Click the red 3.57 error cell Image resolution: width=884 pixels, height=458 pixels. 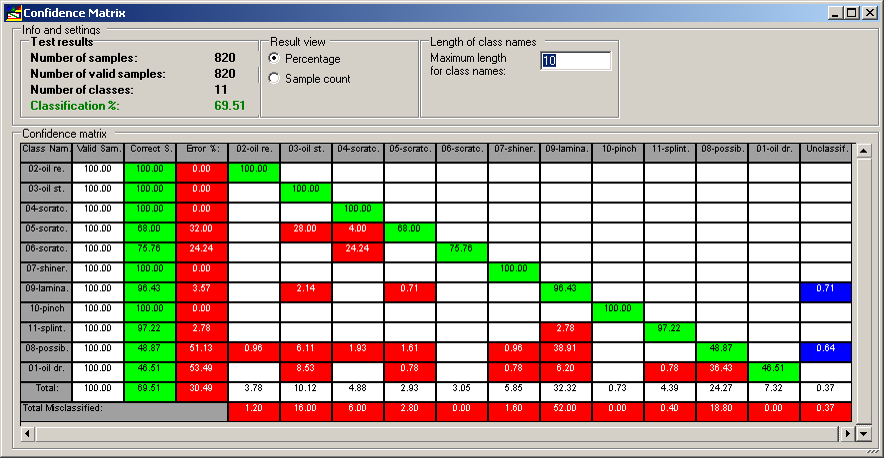click(202, 292)
